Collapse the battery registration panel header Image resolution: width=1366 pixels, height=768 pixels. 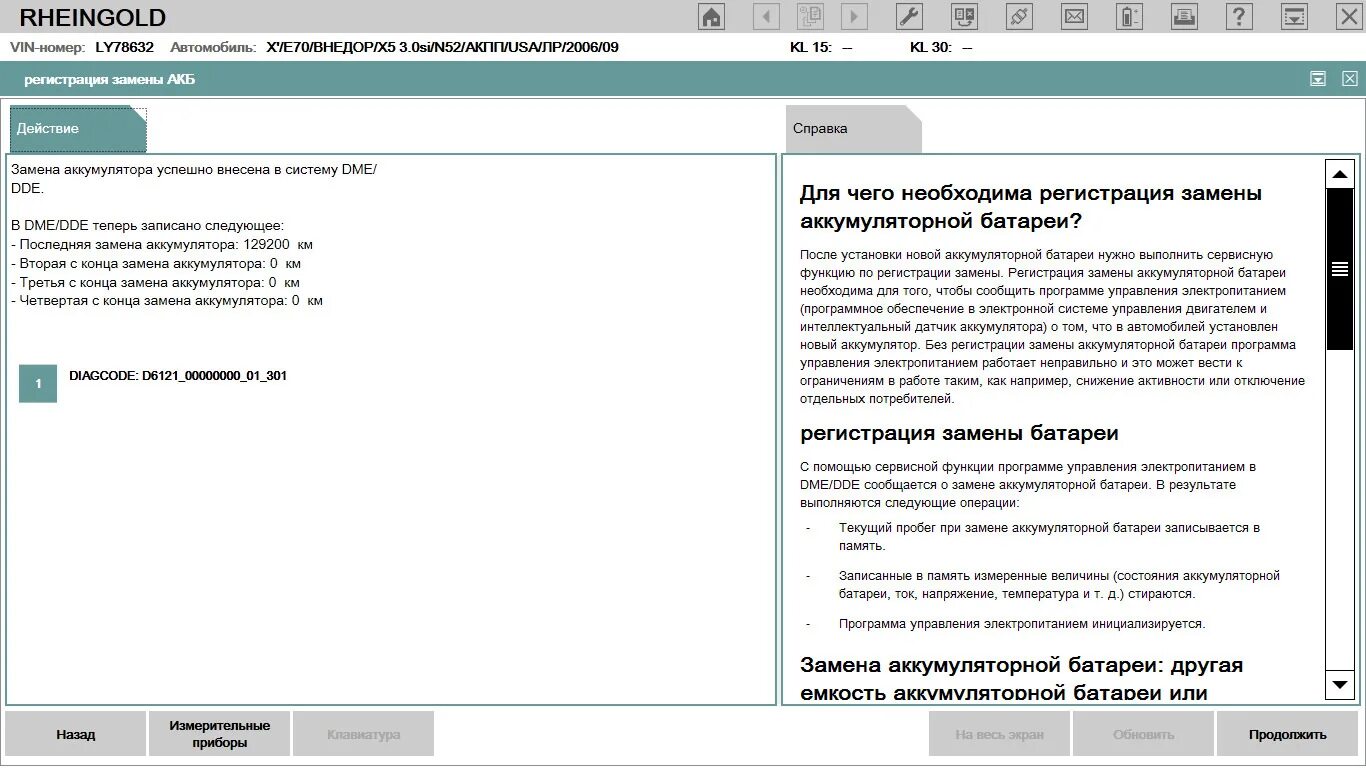pos(1318,79)
